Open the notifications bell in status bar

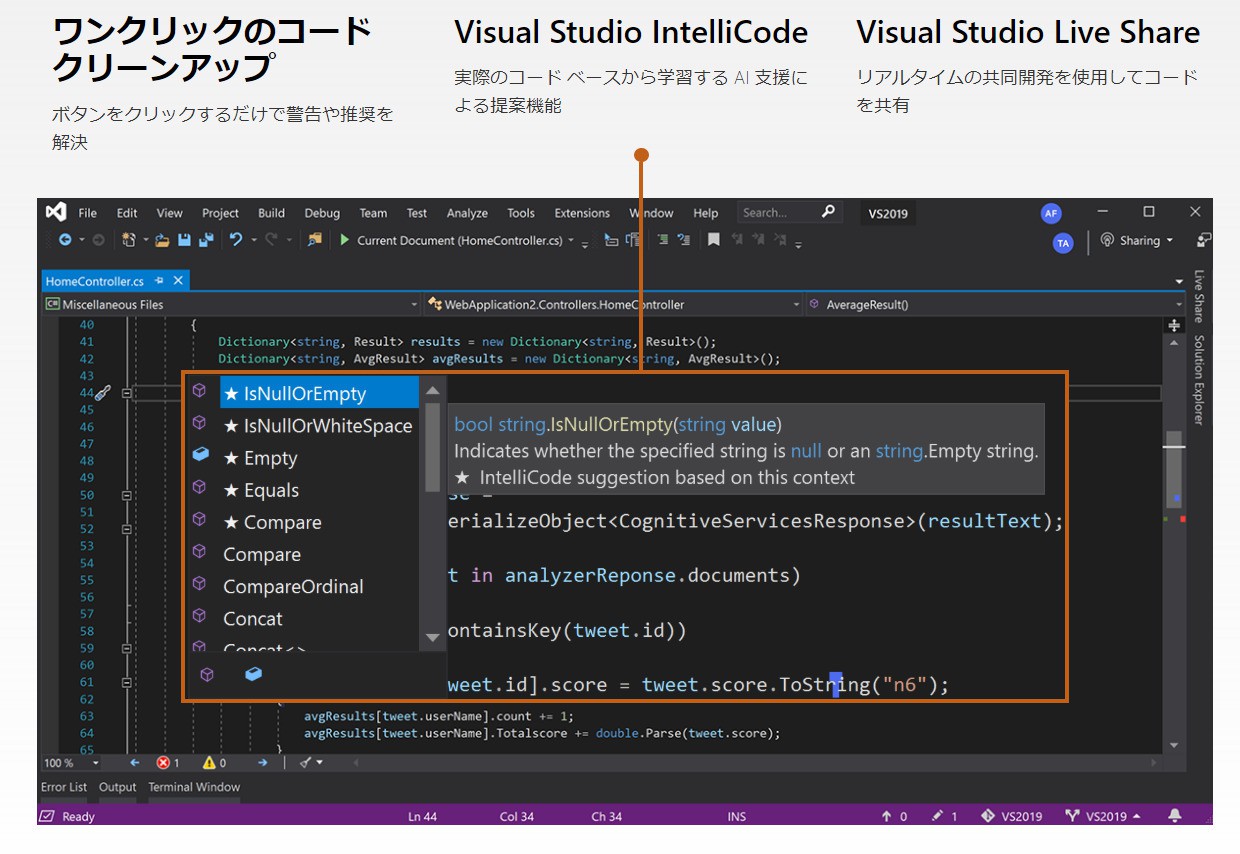click(x=1175, y=816)
